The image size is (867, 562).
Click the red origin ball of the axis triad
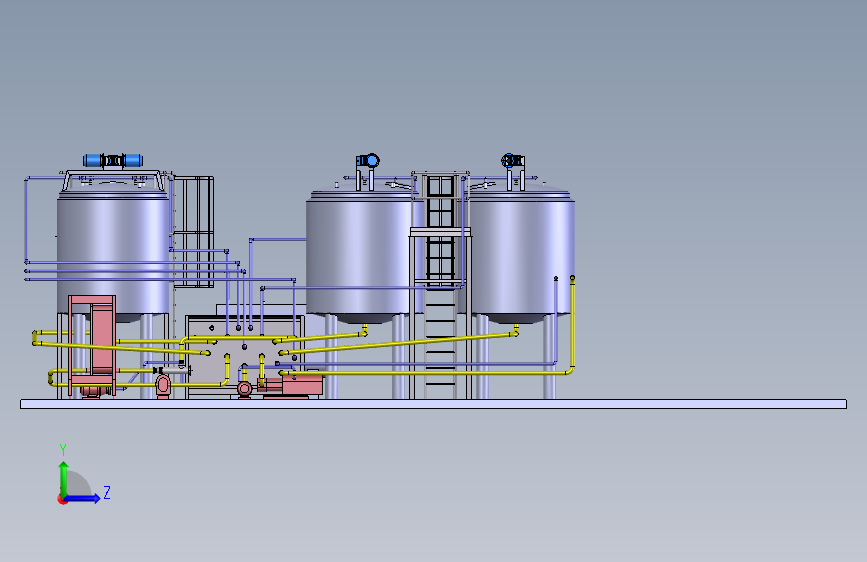(x=62, y=499)
